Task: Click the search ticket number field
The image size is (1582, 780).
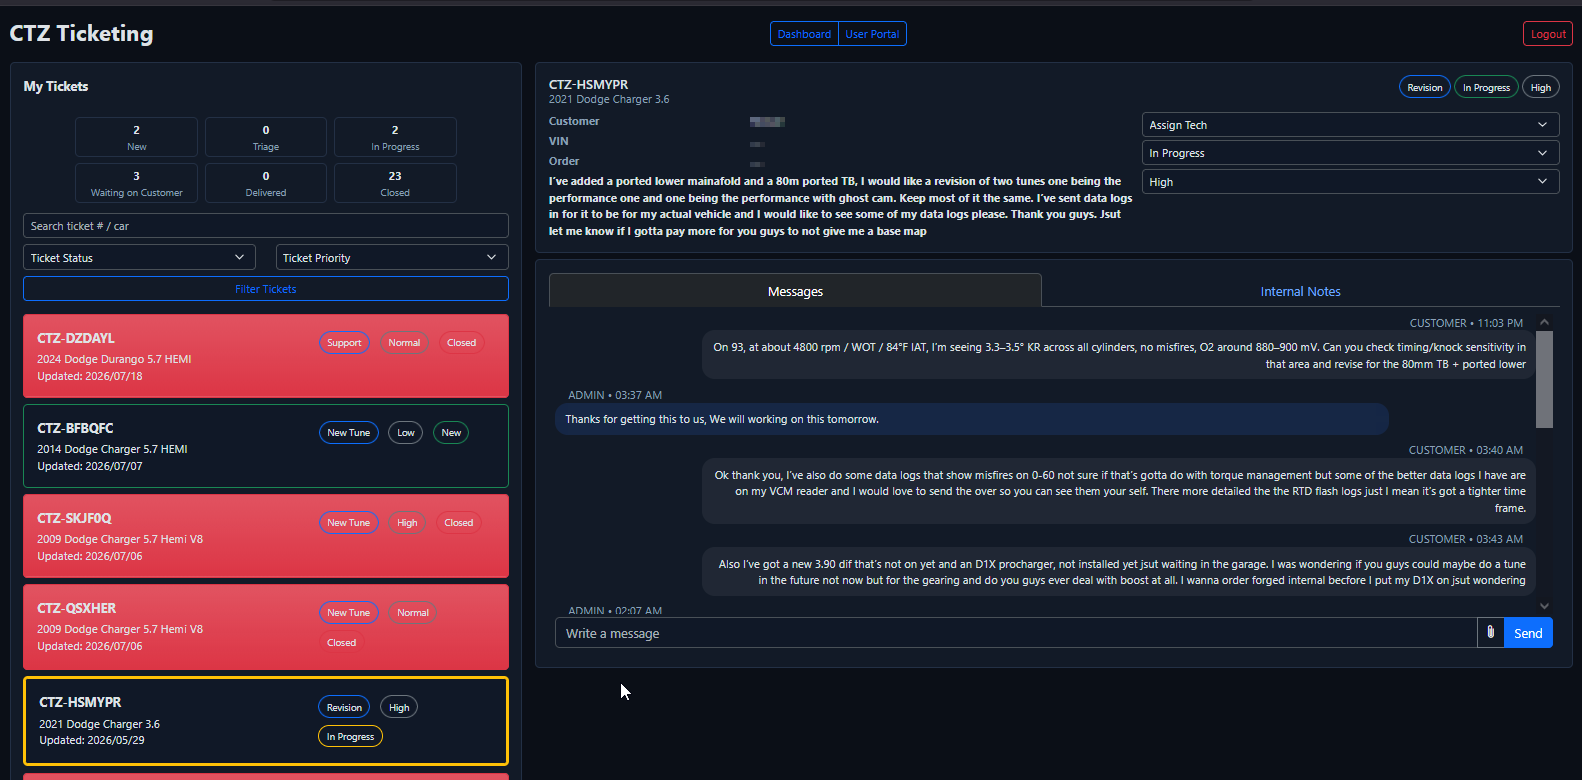Action: (266, 226)
